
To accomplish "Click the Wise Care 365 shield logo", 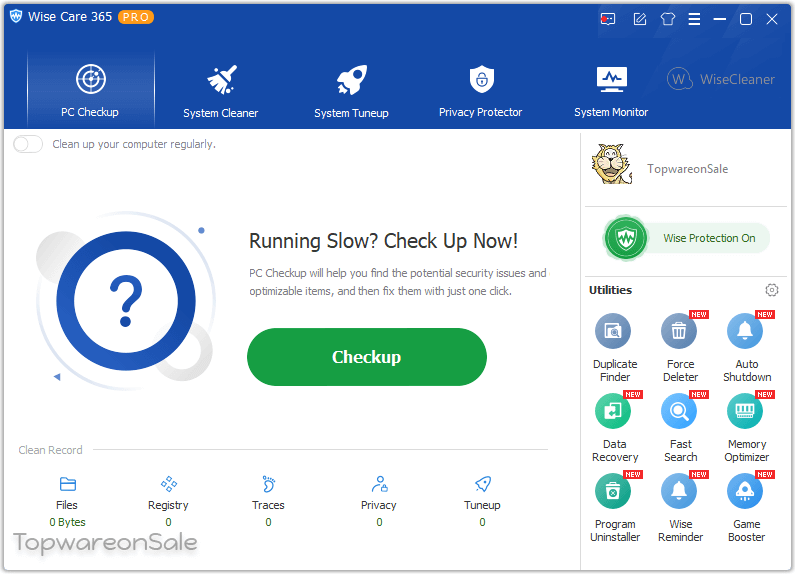I will 16,16.
